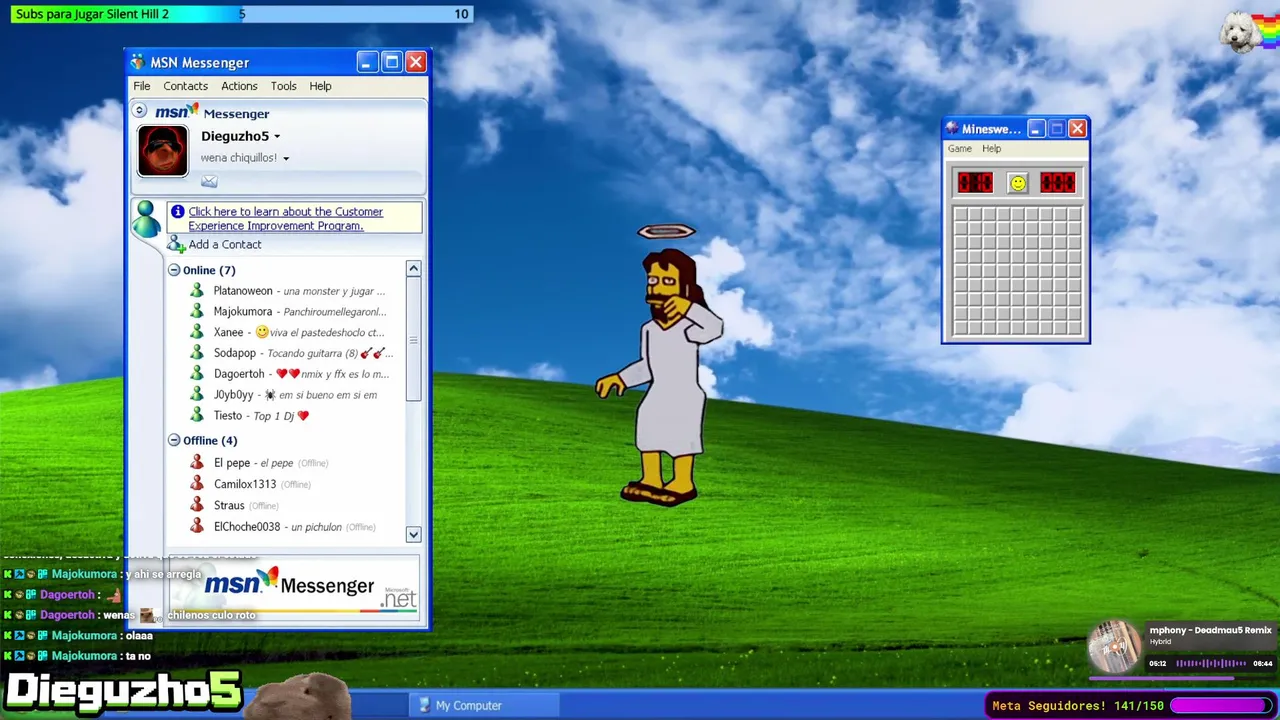Click the blue info icon beside the Customer Experience notice
This screenshot has height=720, width=1280.
pos(178,211)
